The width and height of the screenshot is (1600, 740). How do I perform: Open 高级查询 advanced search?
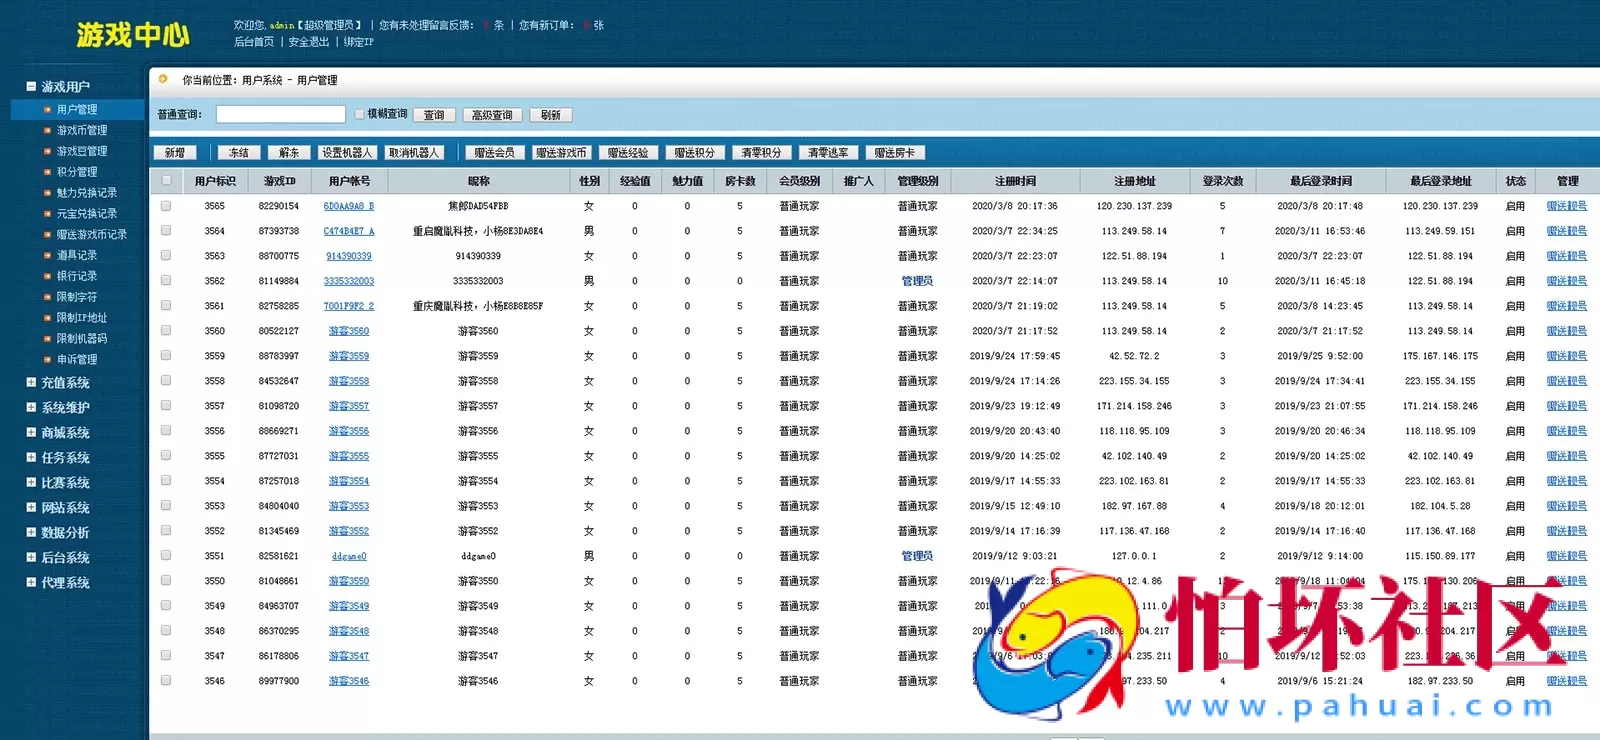pos(492,115)
